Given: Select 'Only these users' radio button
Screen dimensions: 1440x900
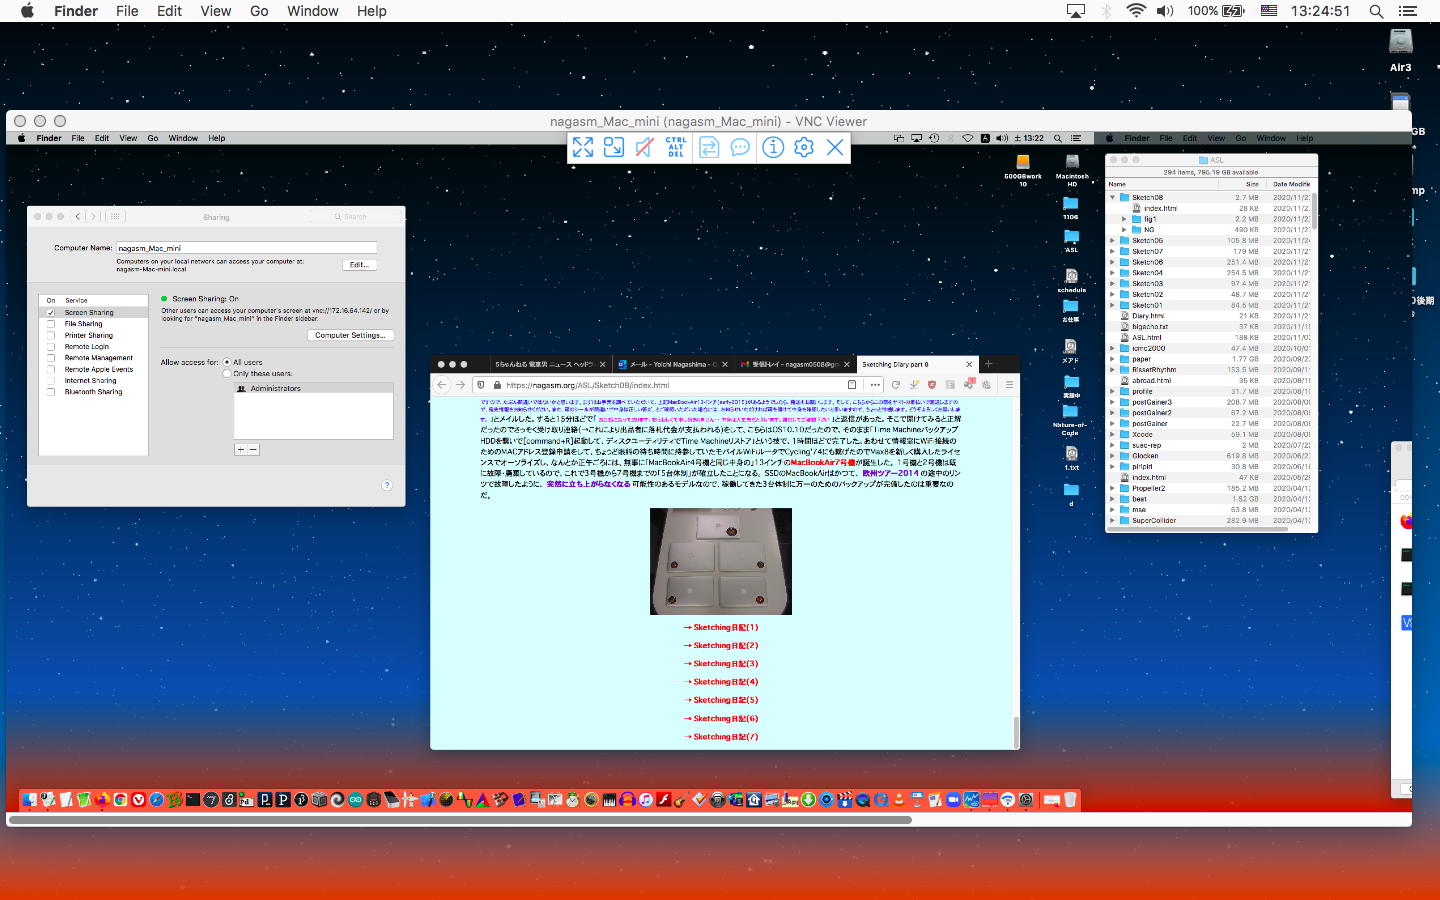Looking at the screenshot, I should coord(227,373).
